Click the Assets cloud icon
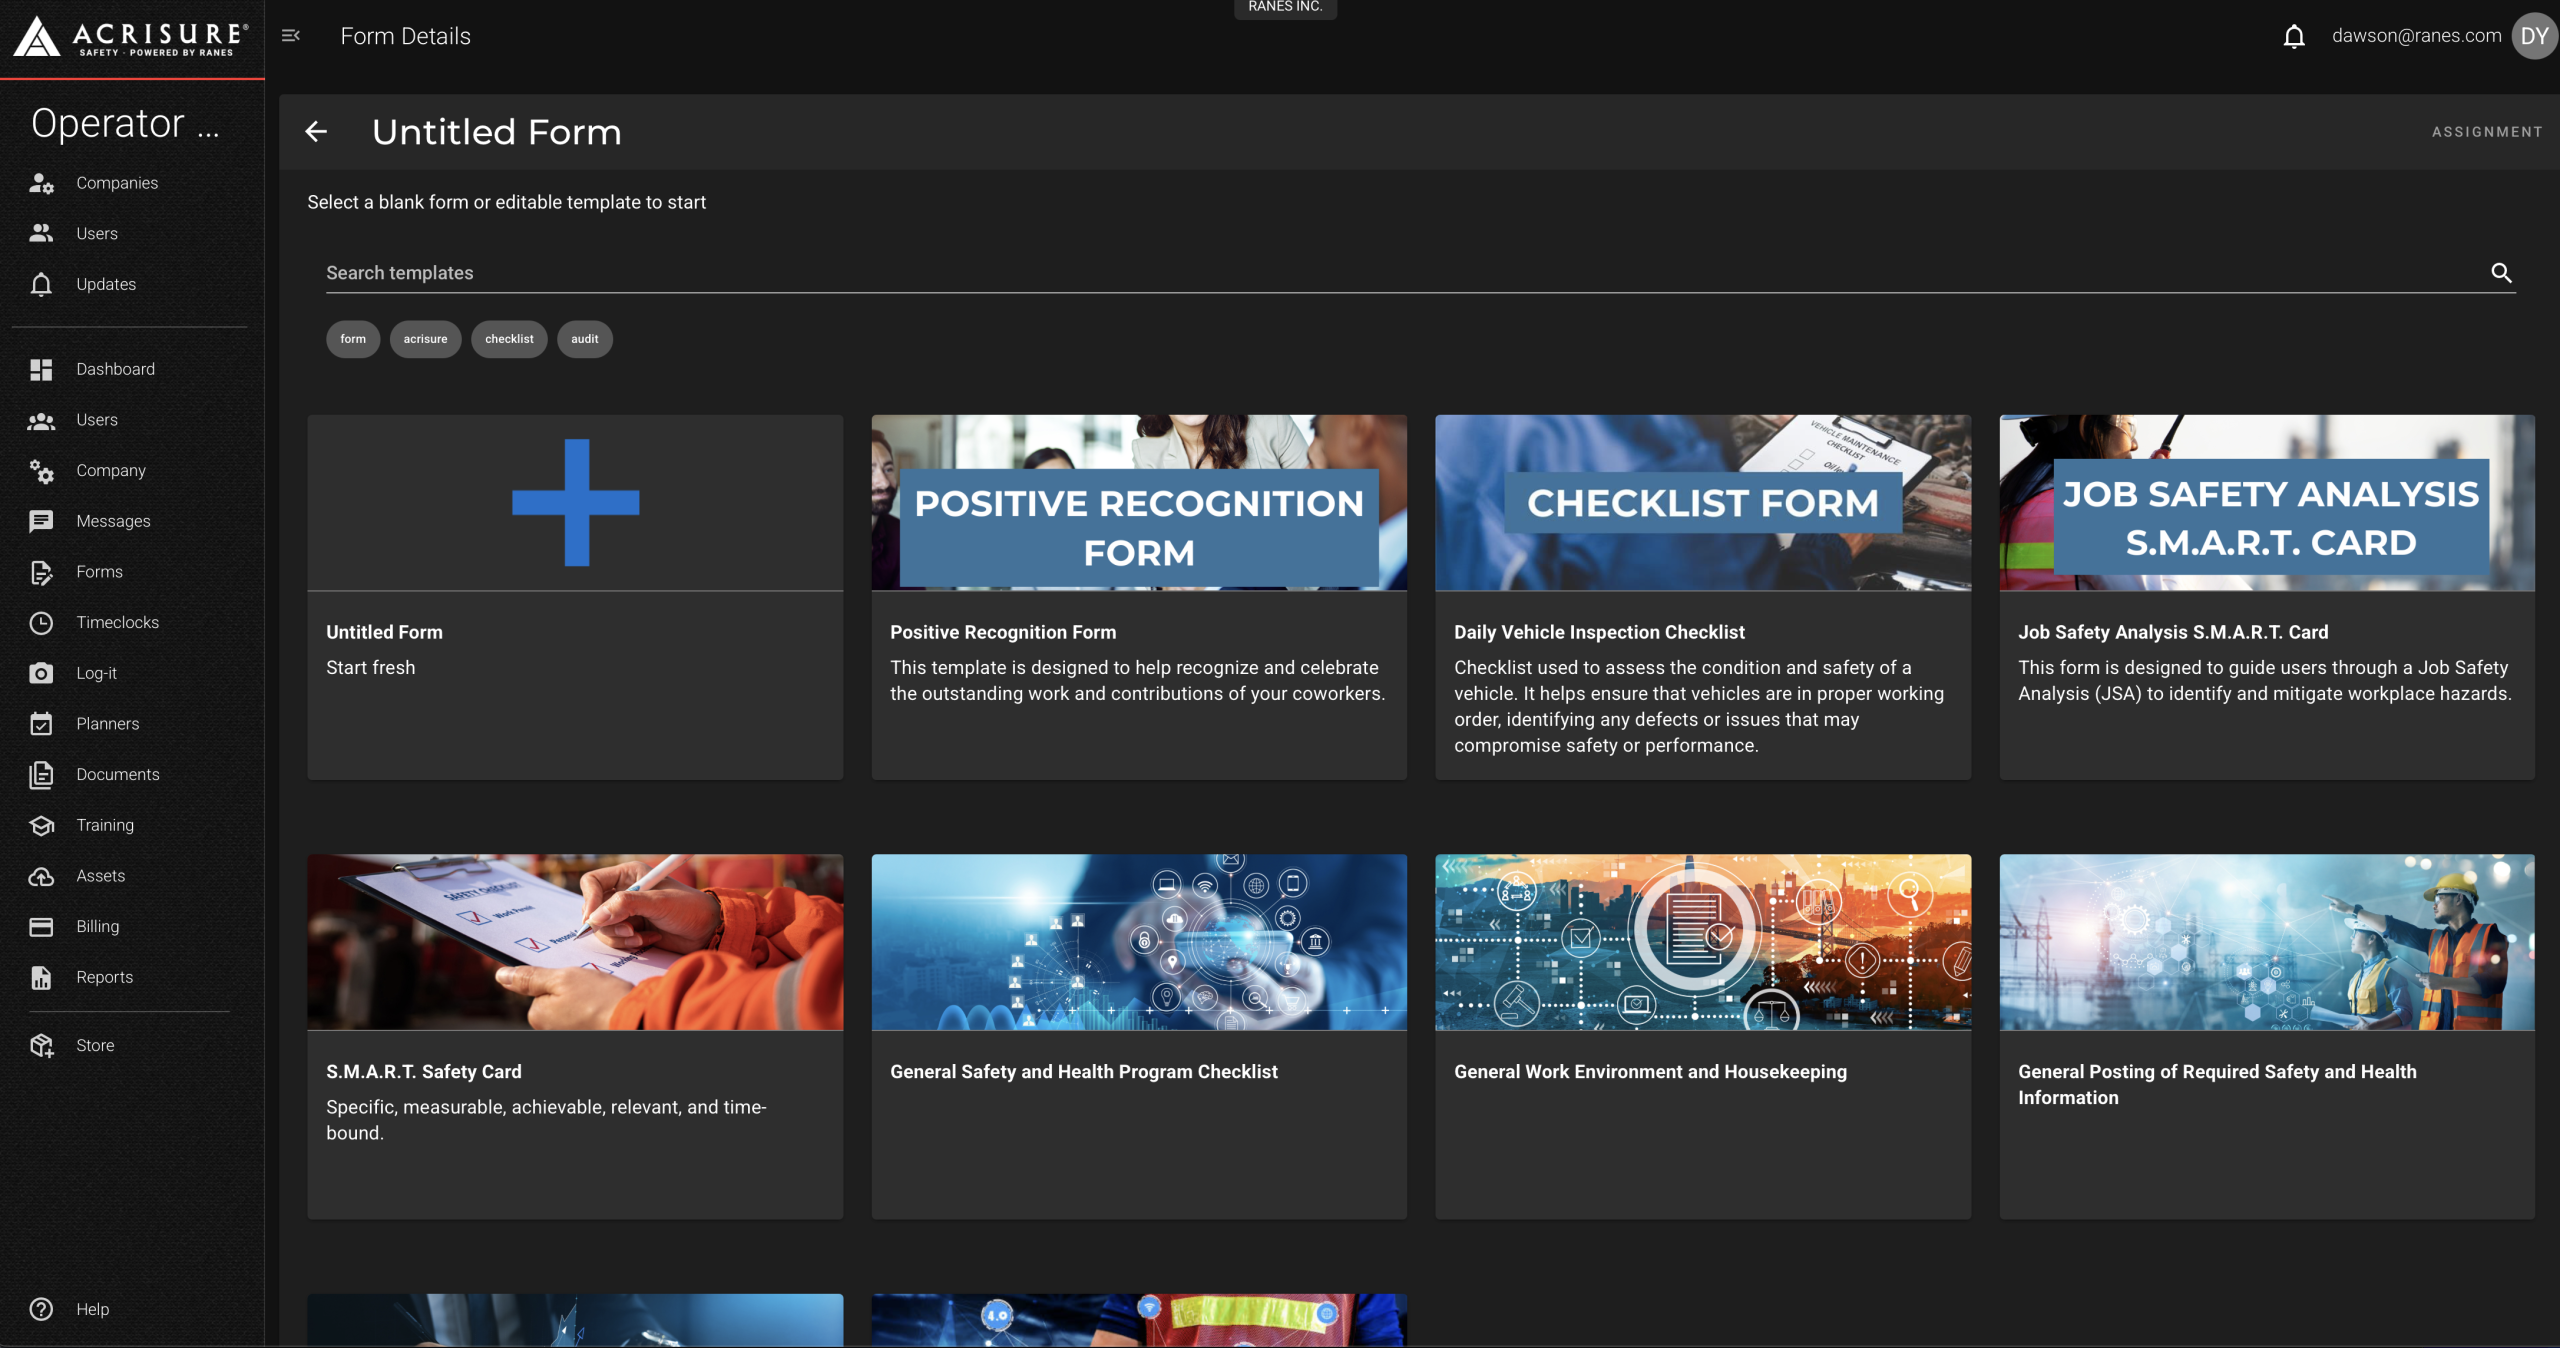2560x1348 pixels. point(41,876)
